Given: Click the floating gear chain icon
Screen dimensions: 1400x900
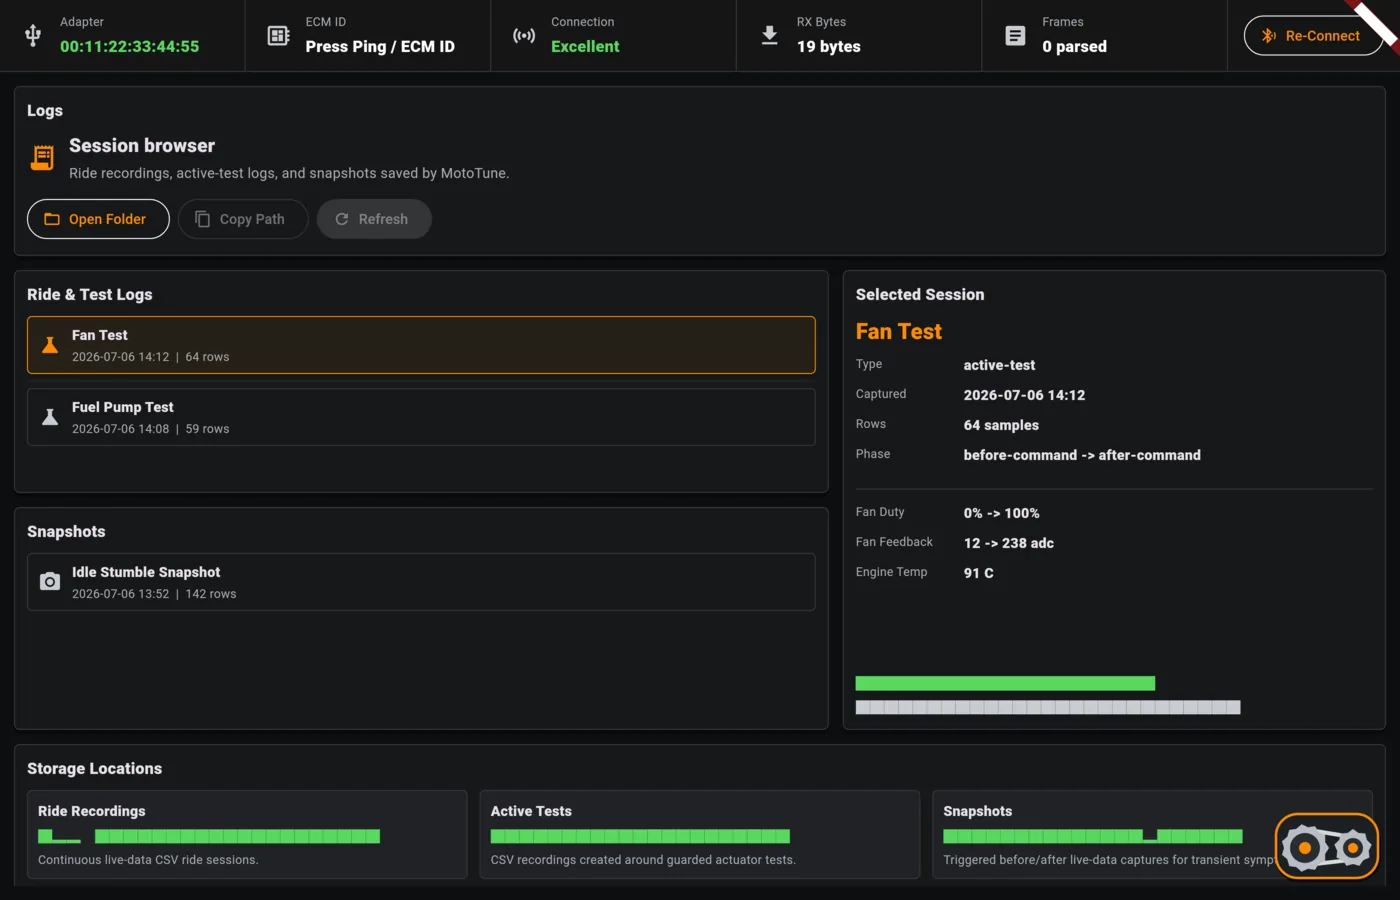Looking at the screenshot, I should (1327, 847).
